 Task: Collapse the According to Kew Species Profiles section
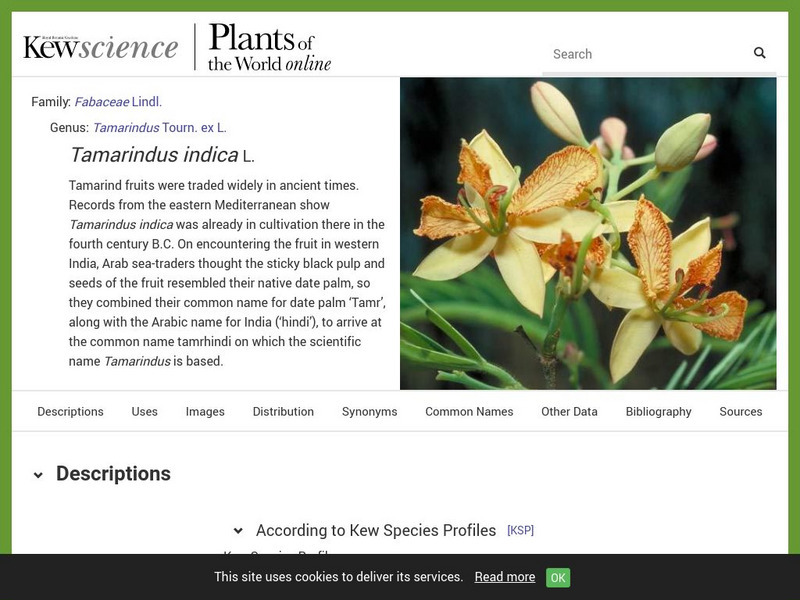tap(238, 529)
